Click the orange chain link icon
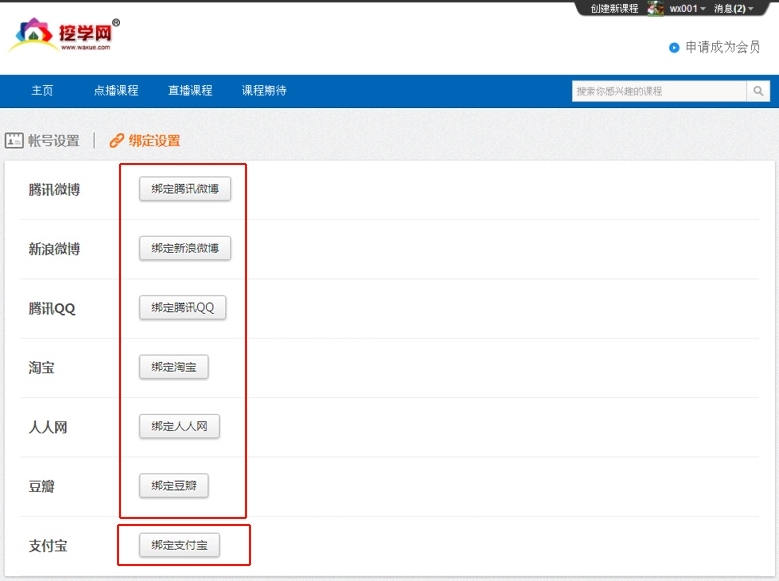Viewport: 779px width, 581px height. 116,141
